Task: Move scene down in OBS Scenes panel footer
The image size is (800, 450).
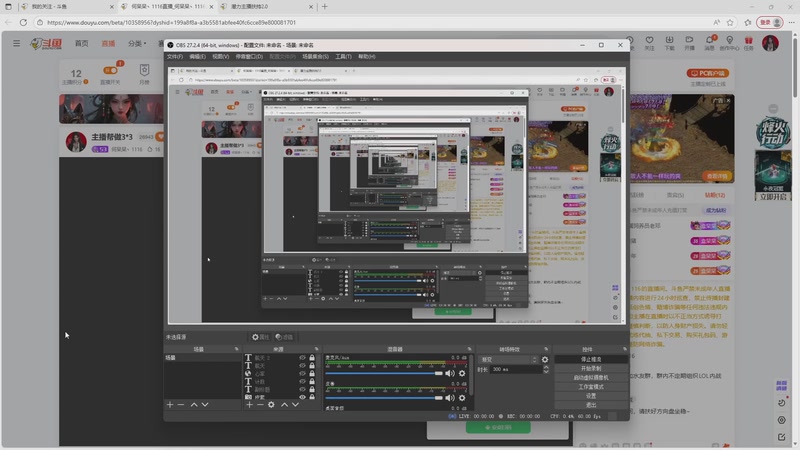Action: pos(205,405)
